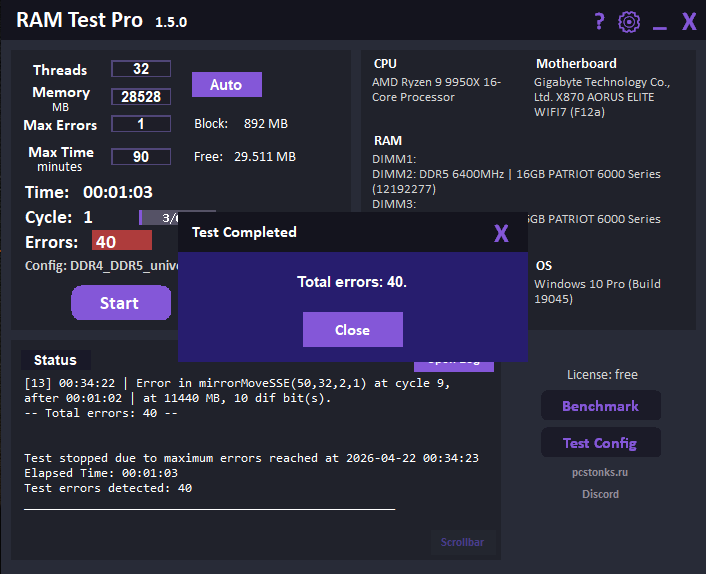This screenshot has height=574, width=706.
Task: Dismiss Test Completed dialog with X
Action: 501,233
